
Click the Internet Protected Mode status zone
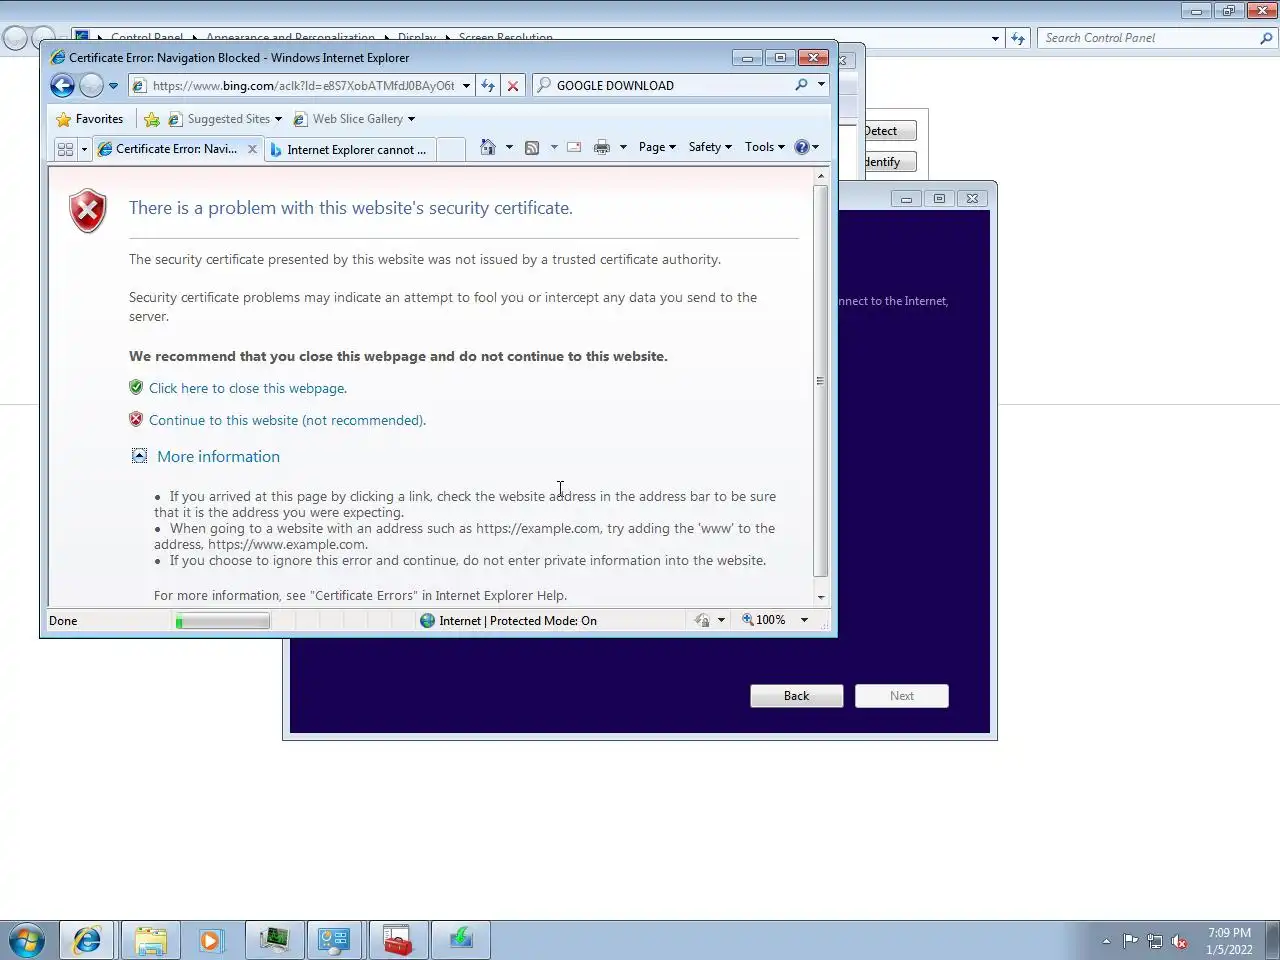tap(508, 621)
